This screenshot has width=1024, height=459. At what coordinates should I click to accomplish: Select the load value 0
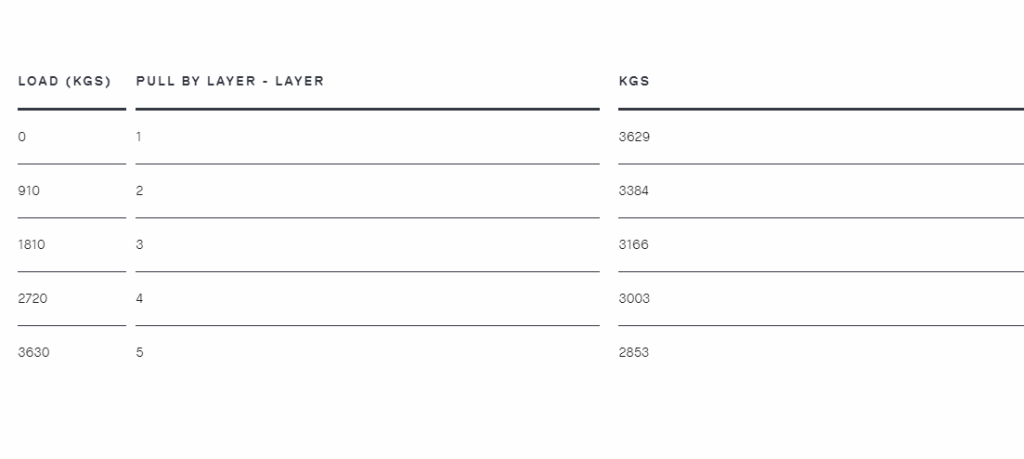coord(22,137)
